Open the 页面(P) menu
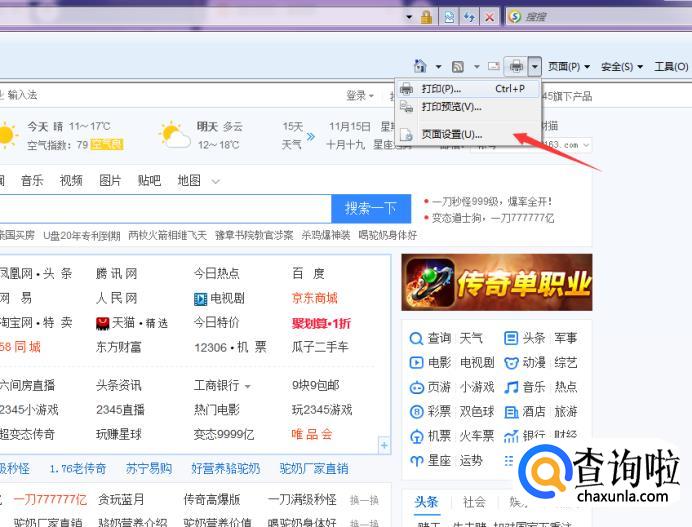Image resolution: width=692 pixels, height=527 pixels. (x=568, y=67)
